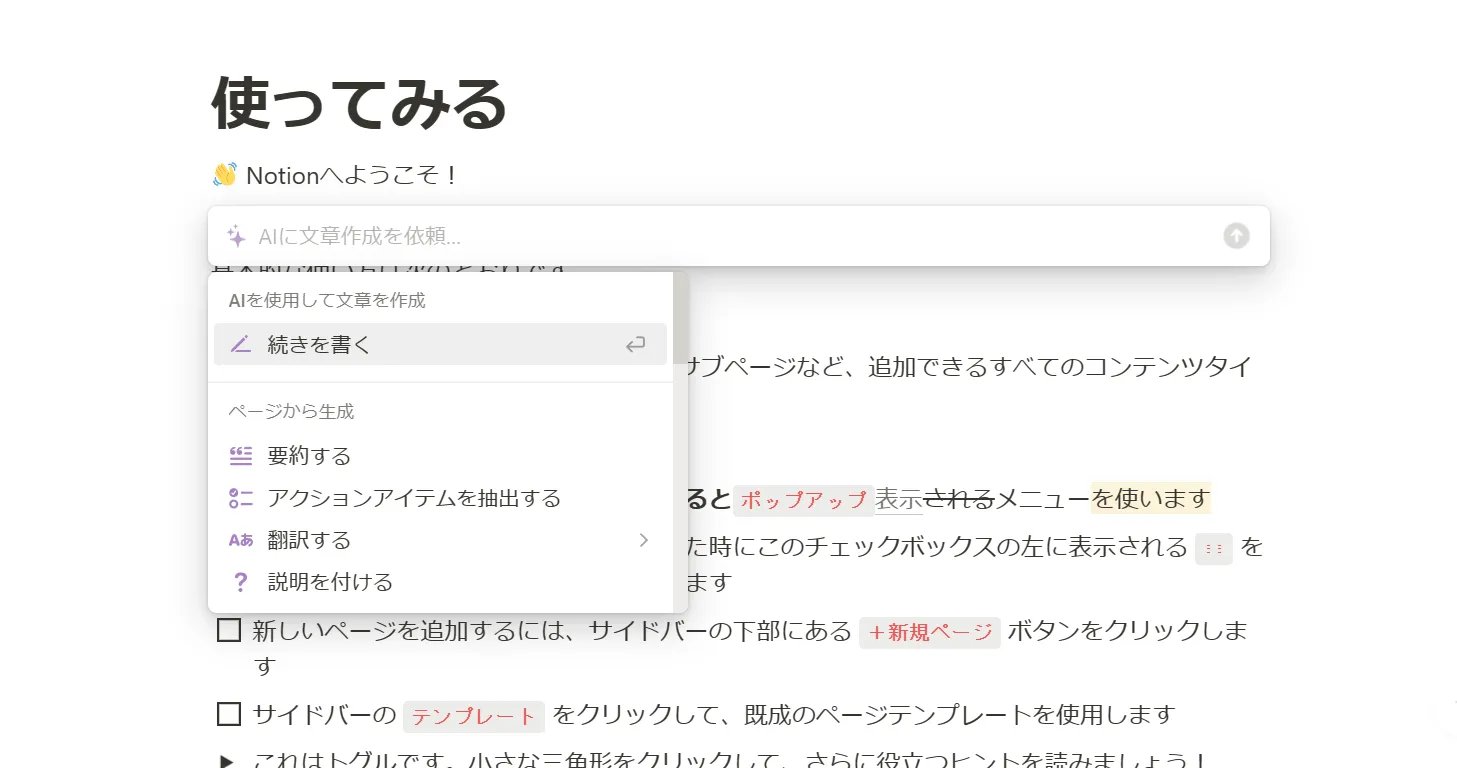This screenshot has width=1457, height=768.
Task: Click the checklist icon for action items
Action: [240, 498]
